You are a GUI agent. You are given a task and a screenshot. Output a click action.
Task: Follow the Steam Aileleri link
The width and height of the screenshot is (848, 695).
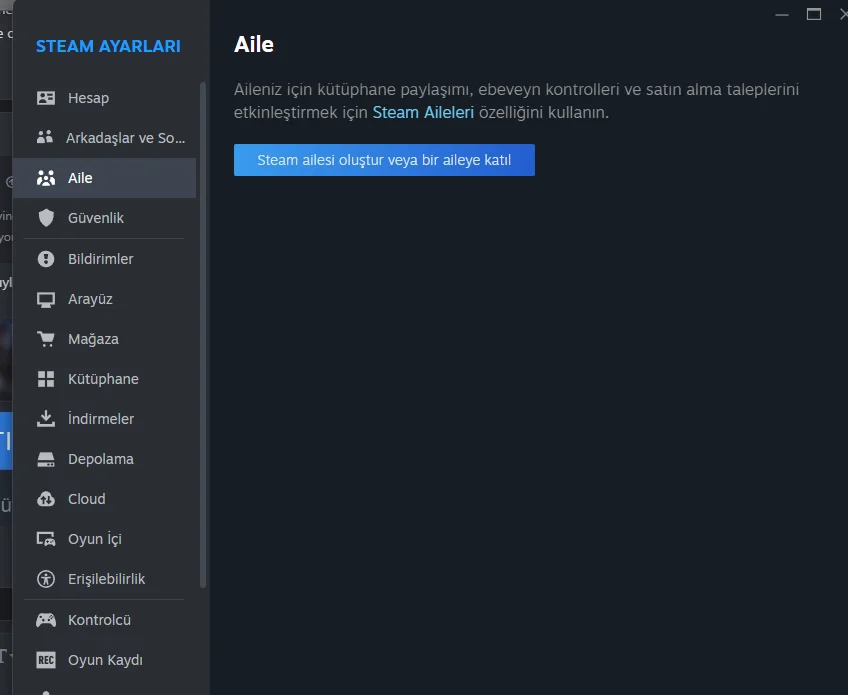[x=423, y=112]
